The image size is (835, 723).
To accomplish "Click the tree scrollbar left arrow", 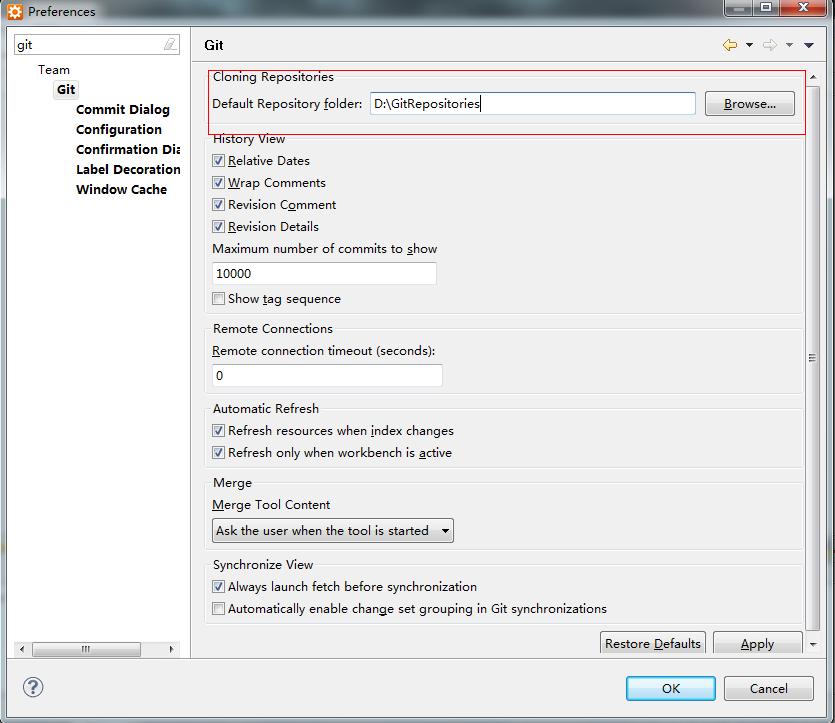I will (22, 649).
